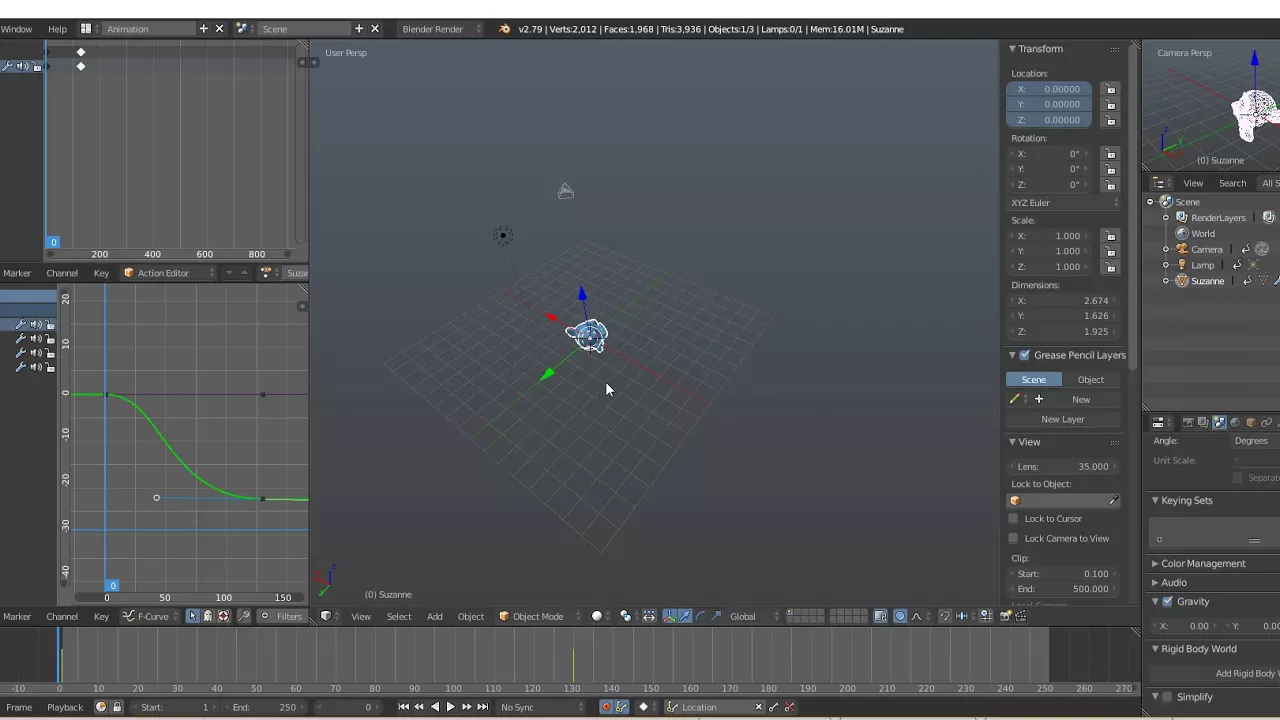The width and height of the screenshot is (1280, 720).
Task: Open the Help menu in the top bar
Action: point(57,29)
